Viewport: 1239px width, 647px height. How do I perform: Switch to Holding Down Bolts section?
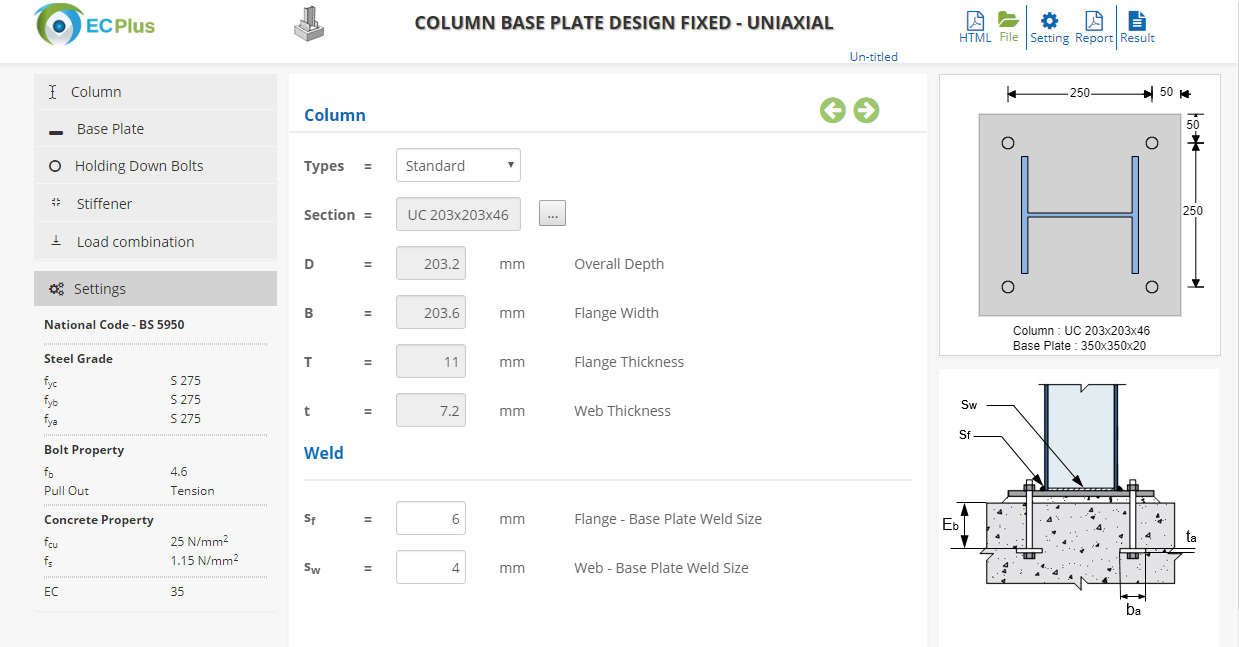(x=155, y=166)
